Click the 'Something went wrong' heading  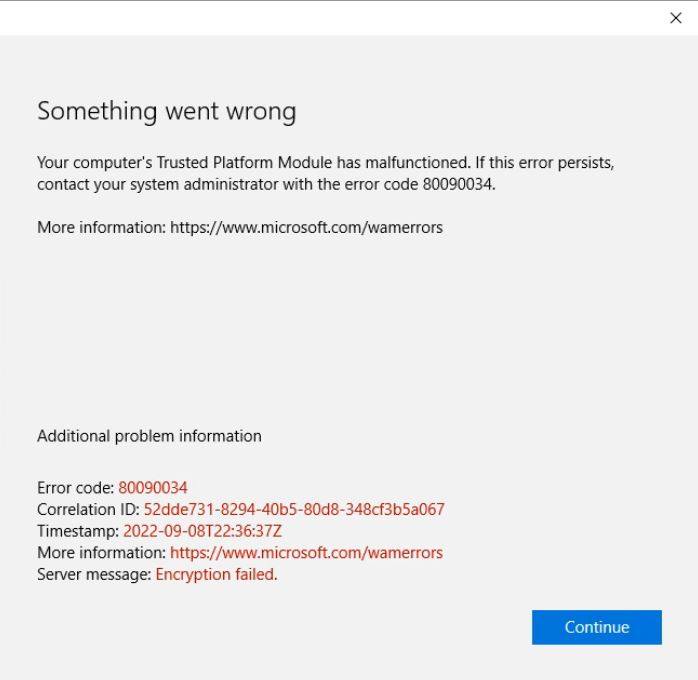click(x=166, y=111)
